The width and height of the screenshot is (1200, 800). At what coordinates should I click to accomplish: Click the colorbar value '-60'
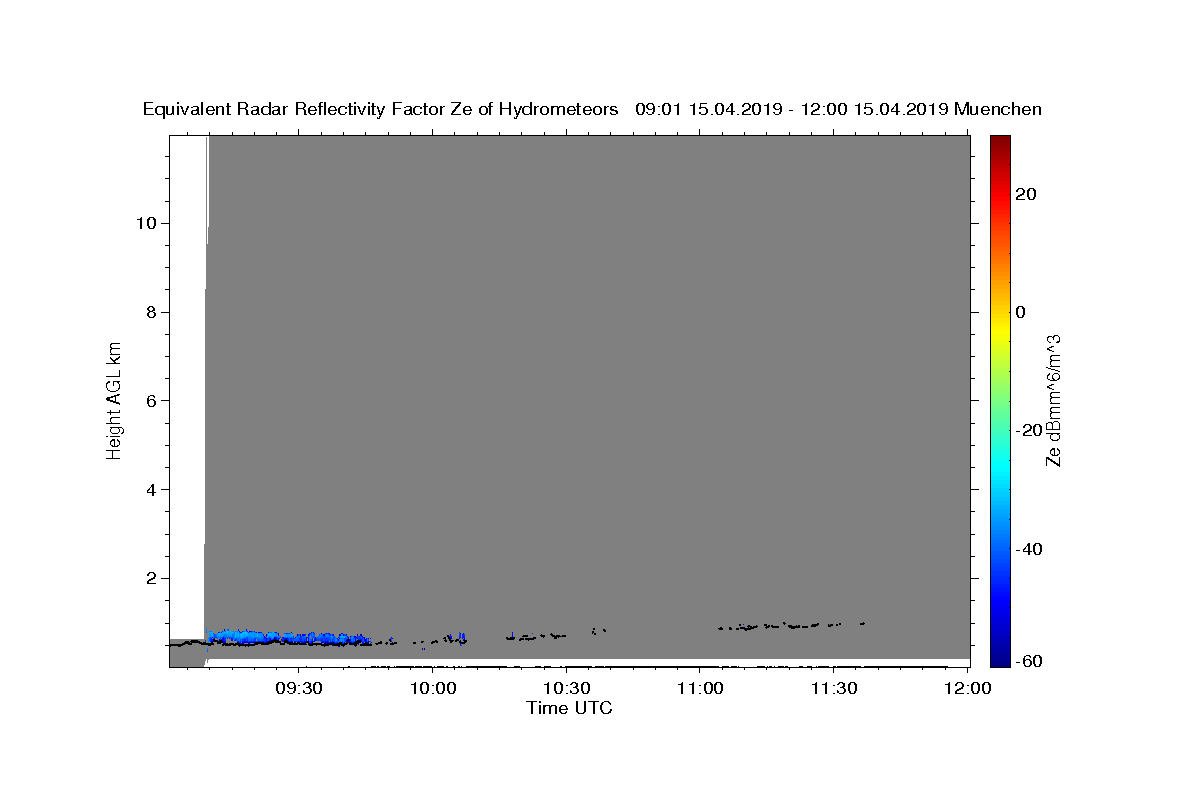1028,661
